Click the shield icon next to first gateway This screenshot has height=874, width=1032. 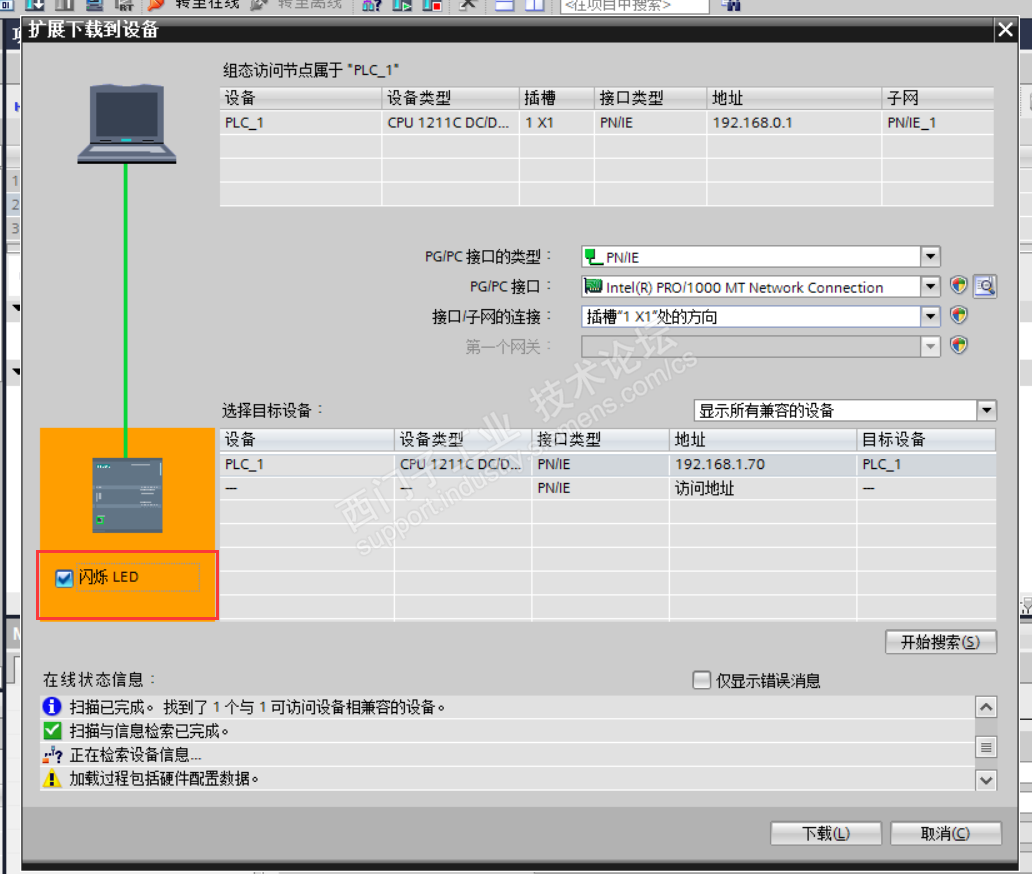pos(959,346)
